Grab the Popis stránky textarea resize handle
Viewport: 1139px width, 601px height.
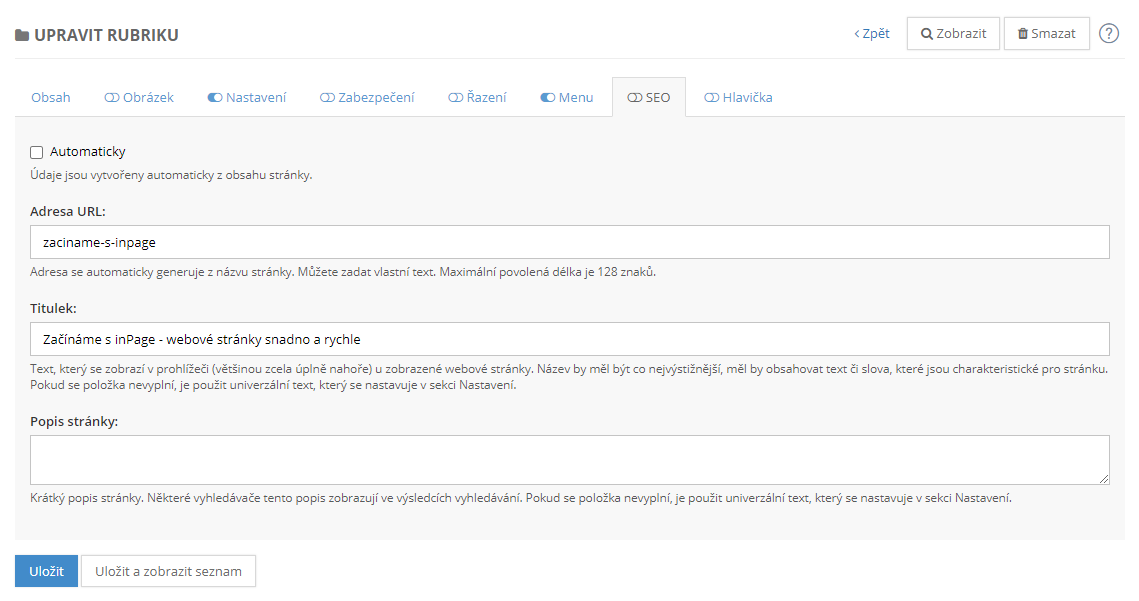[1104, 479]
